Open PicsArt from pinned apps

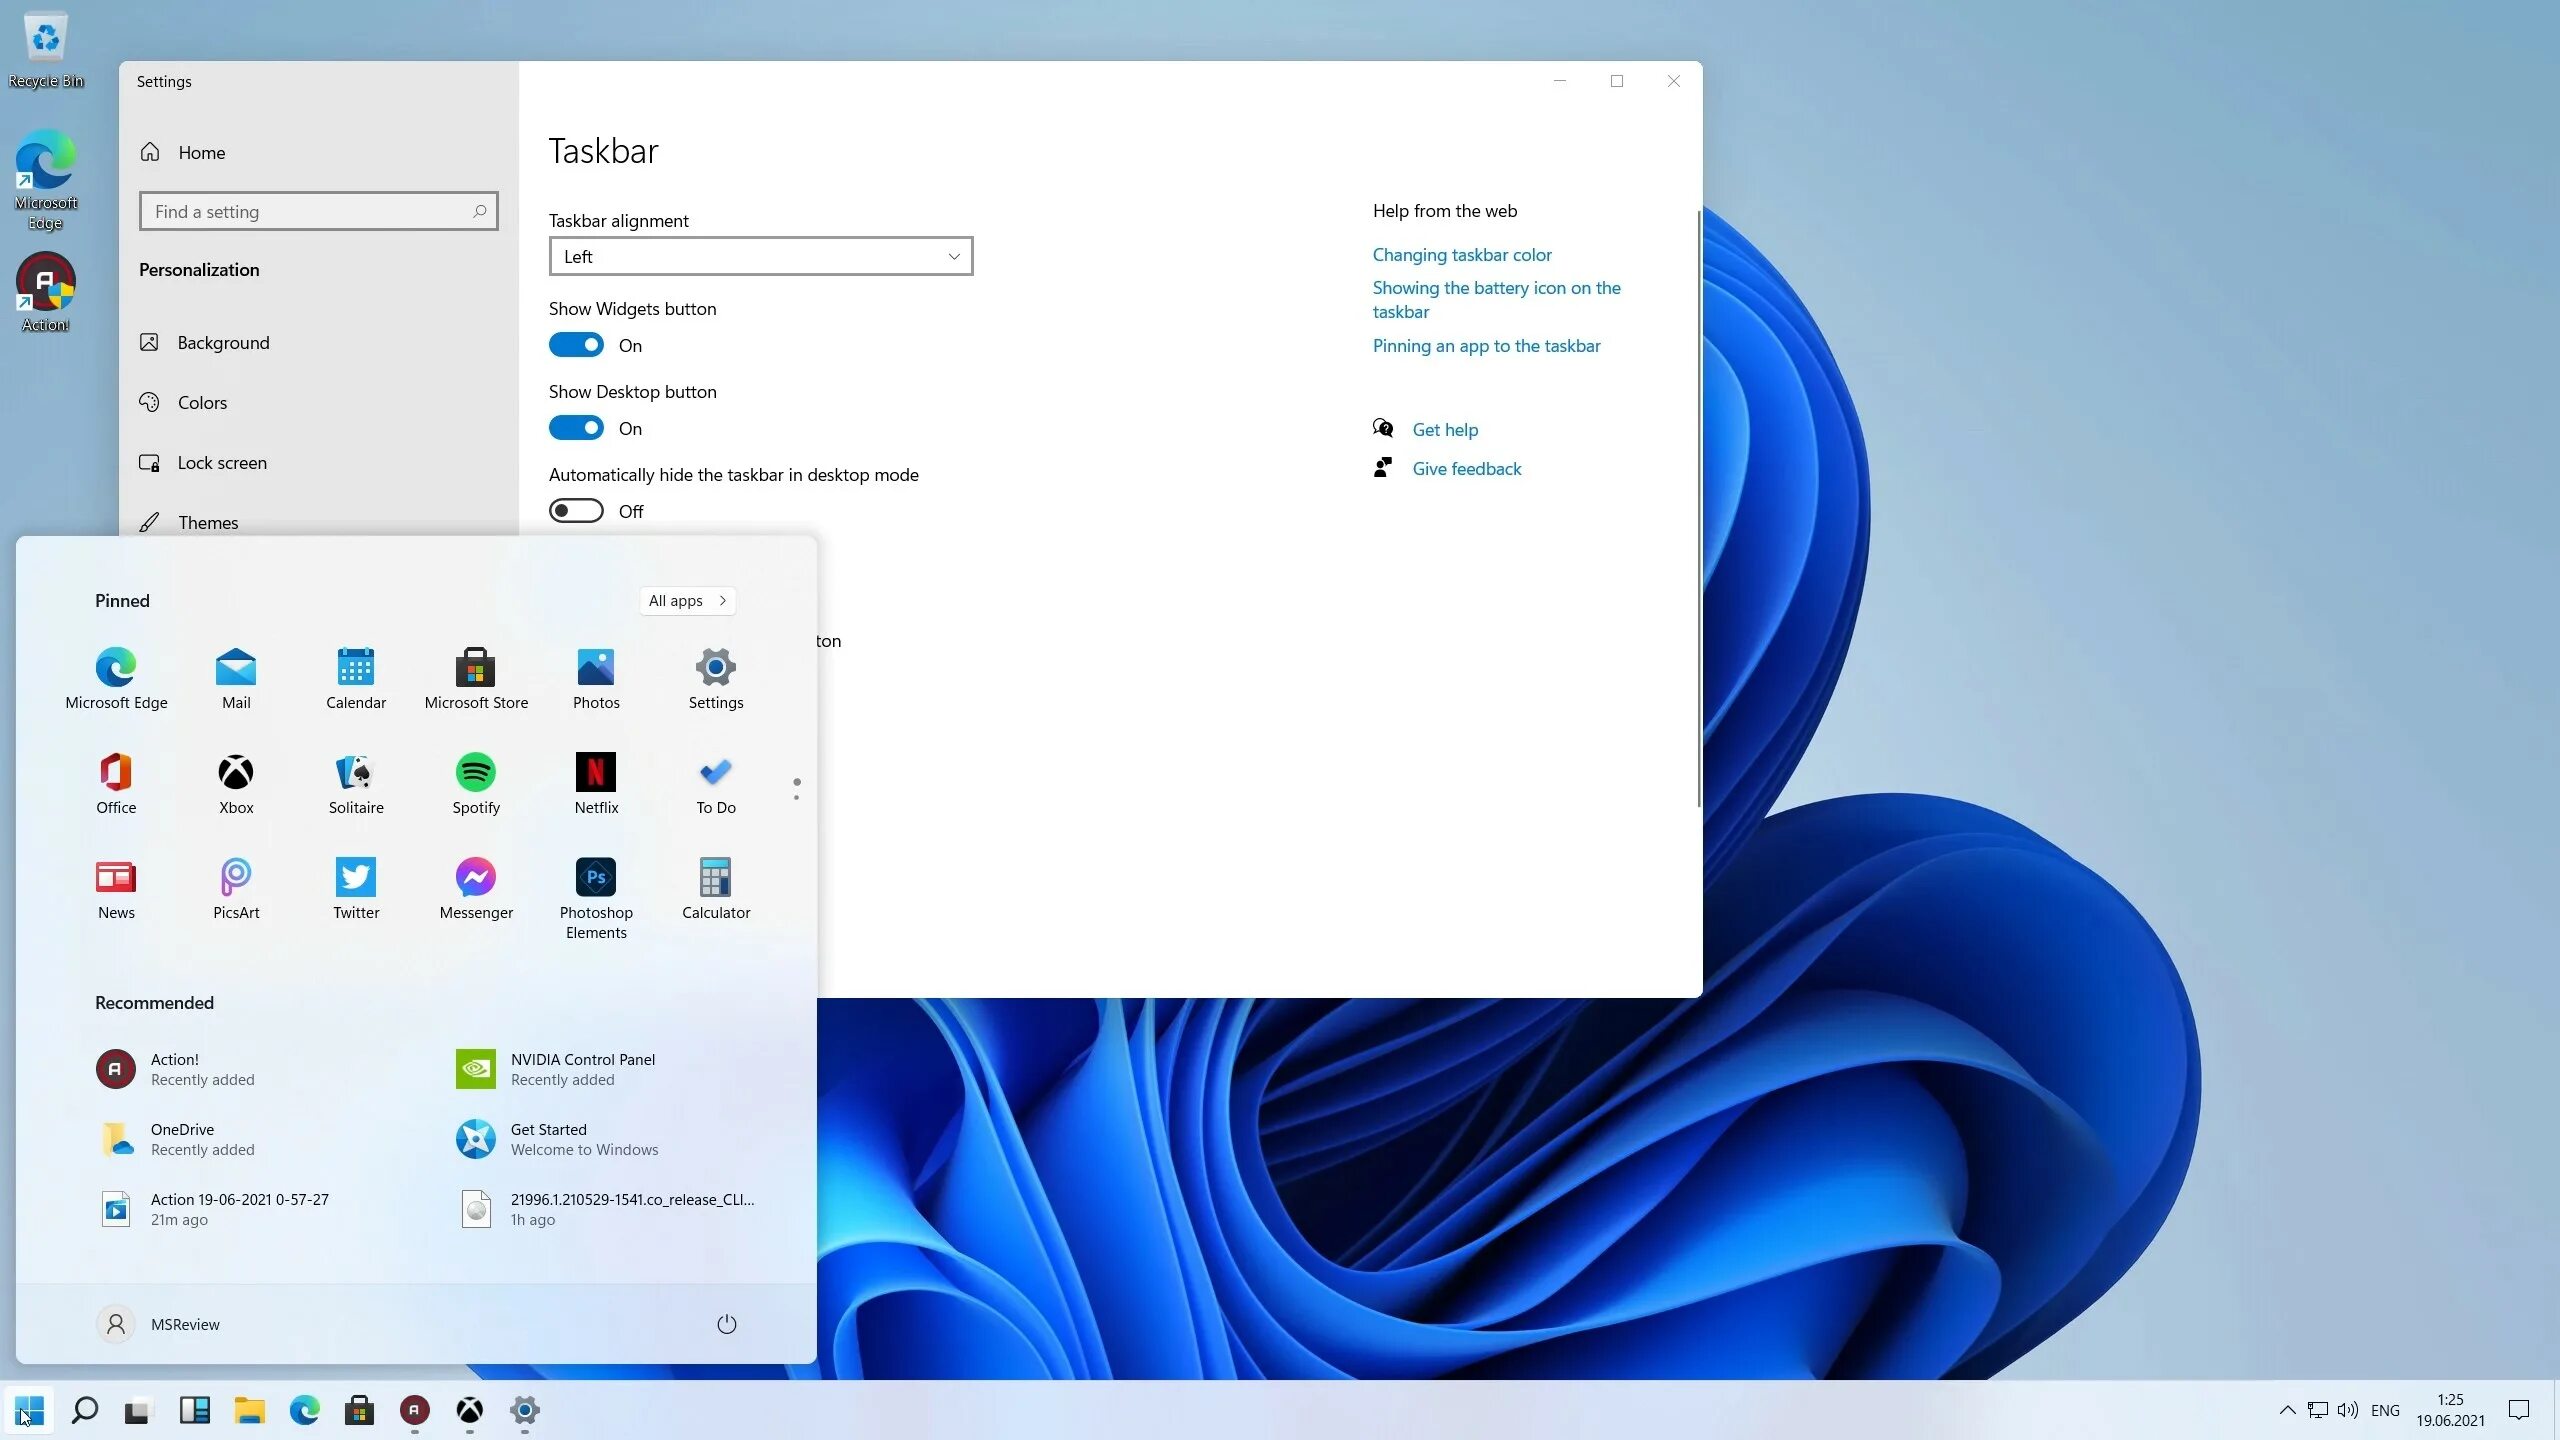234,876
